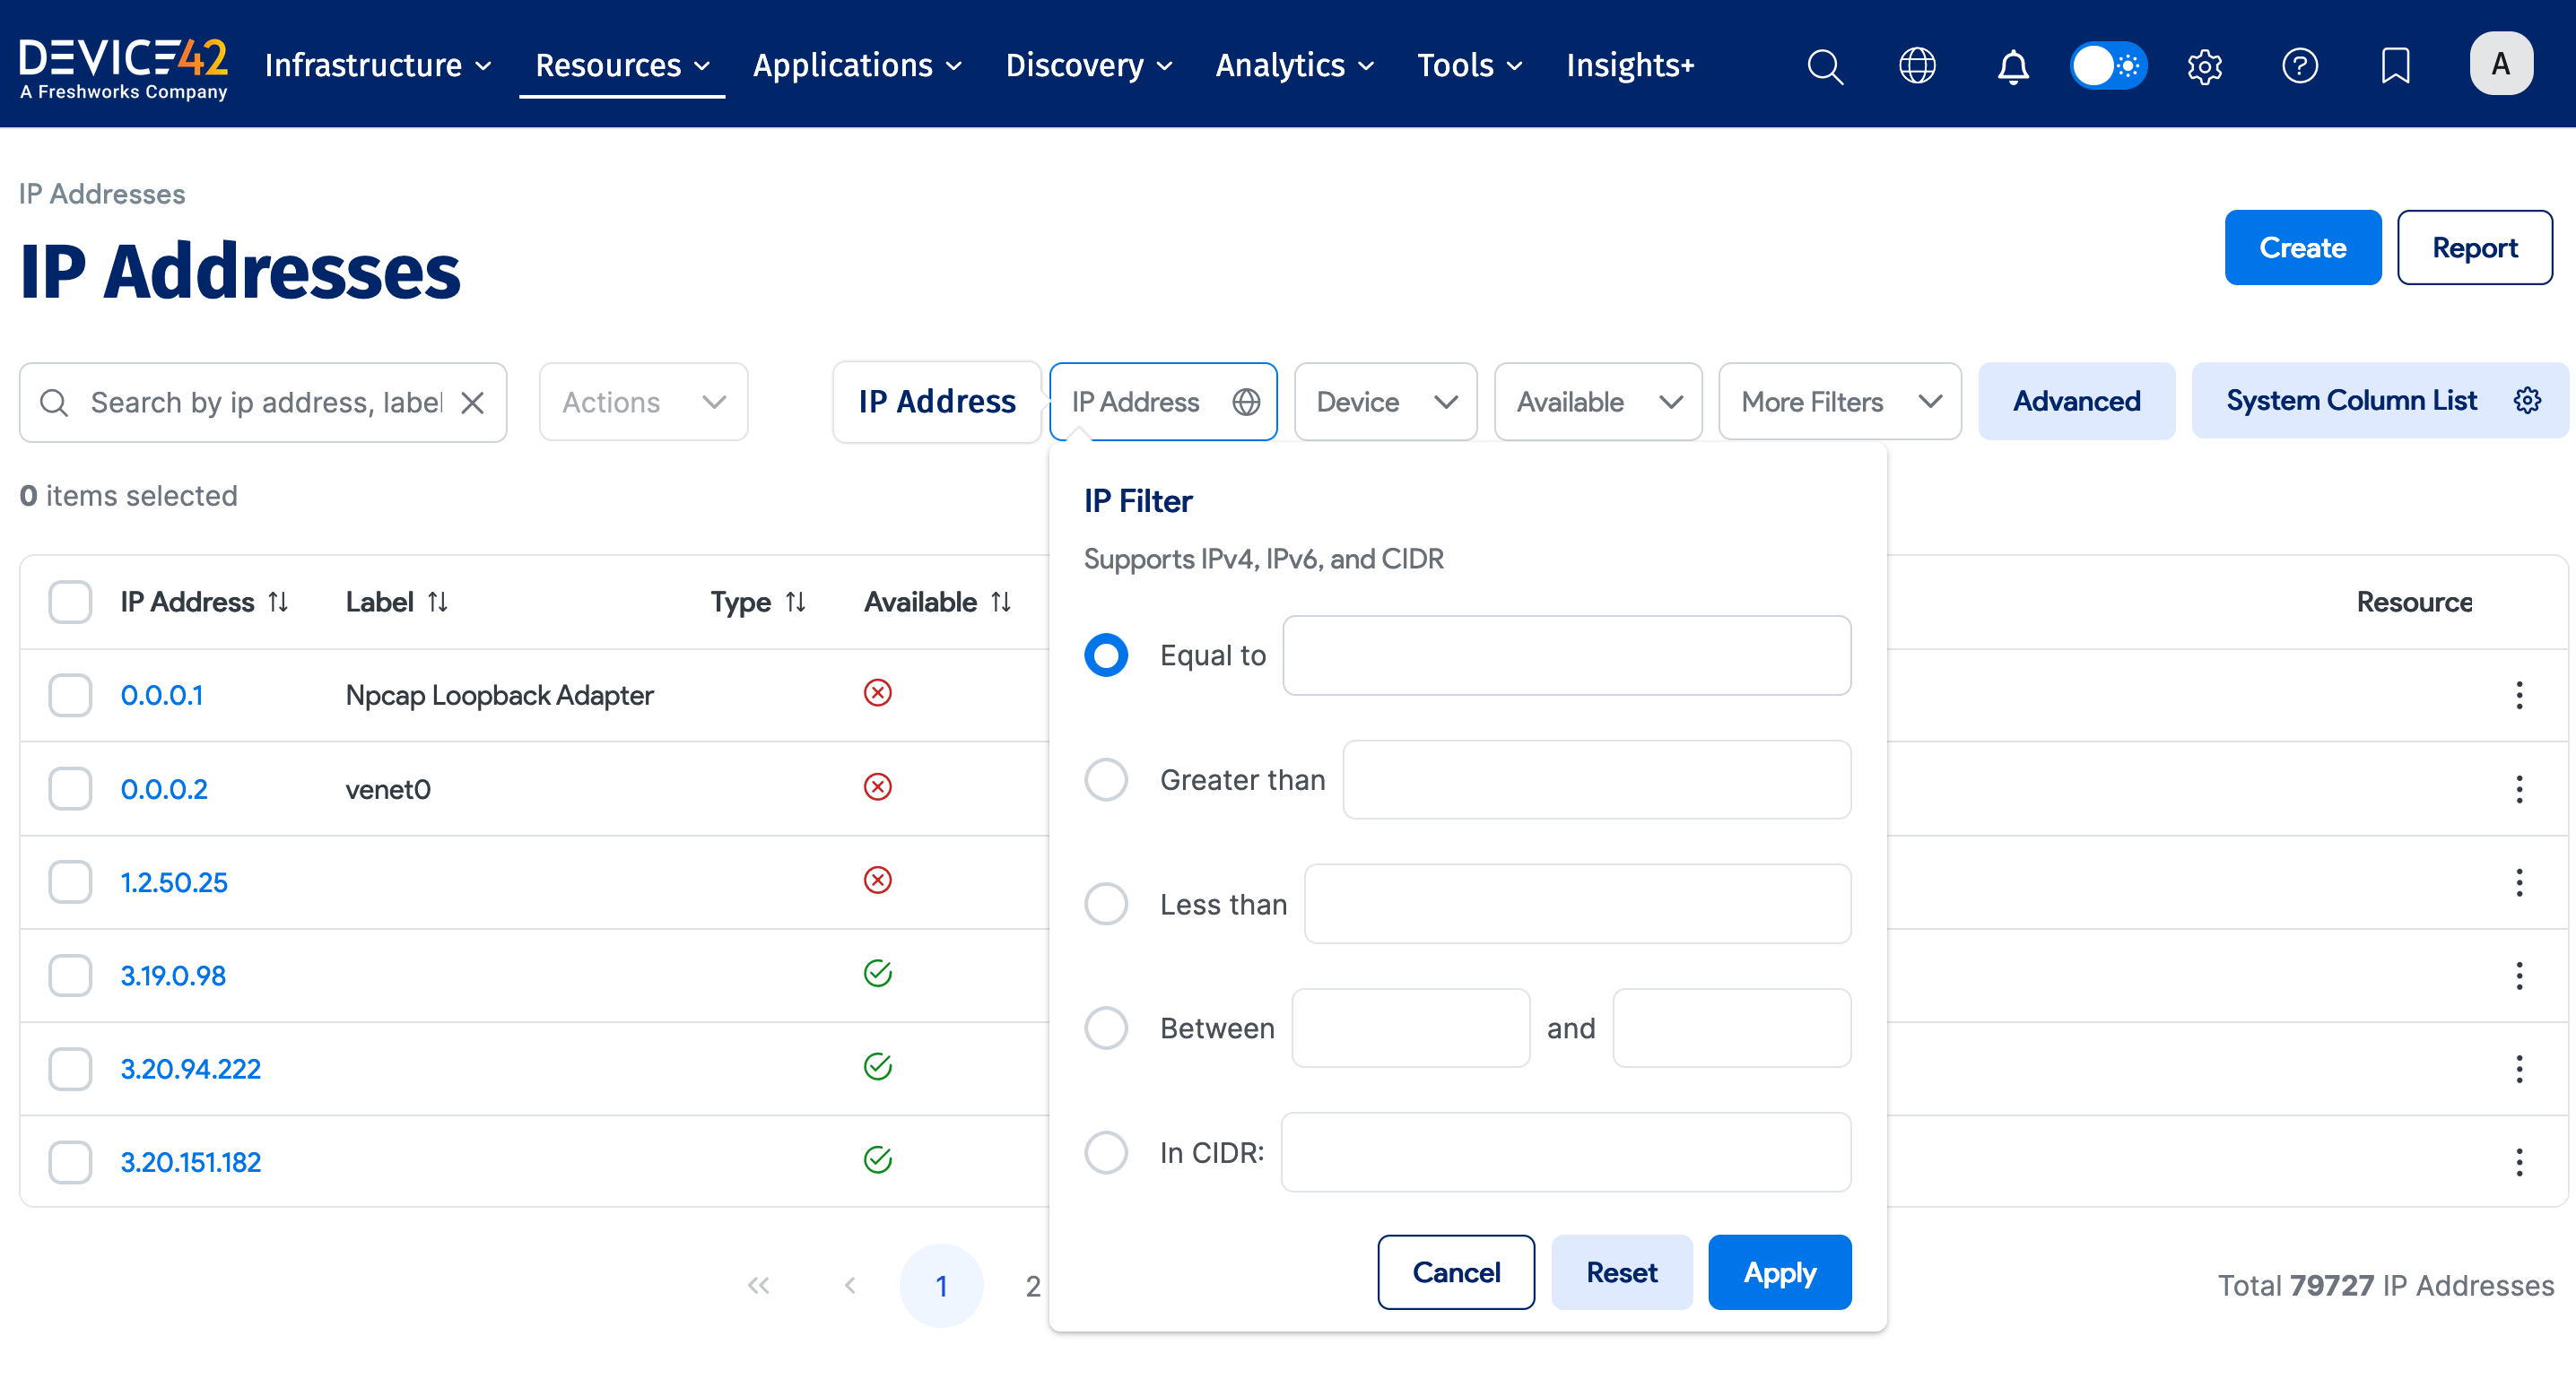Open the Discovery menu
Image resolution: width=2576 pixels, height=1388 pixels.
1088,66
